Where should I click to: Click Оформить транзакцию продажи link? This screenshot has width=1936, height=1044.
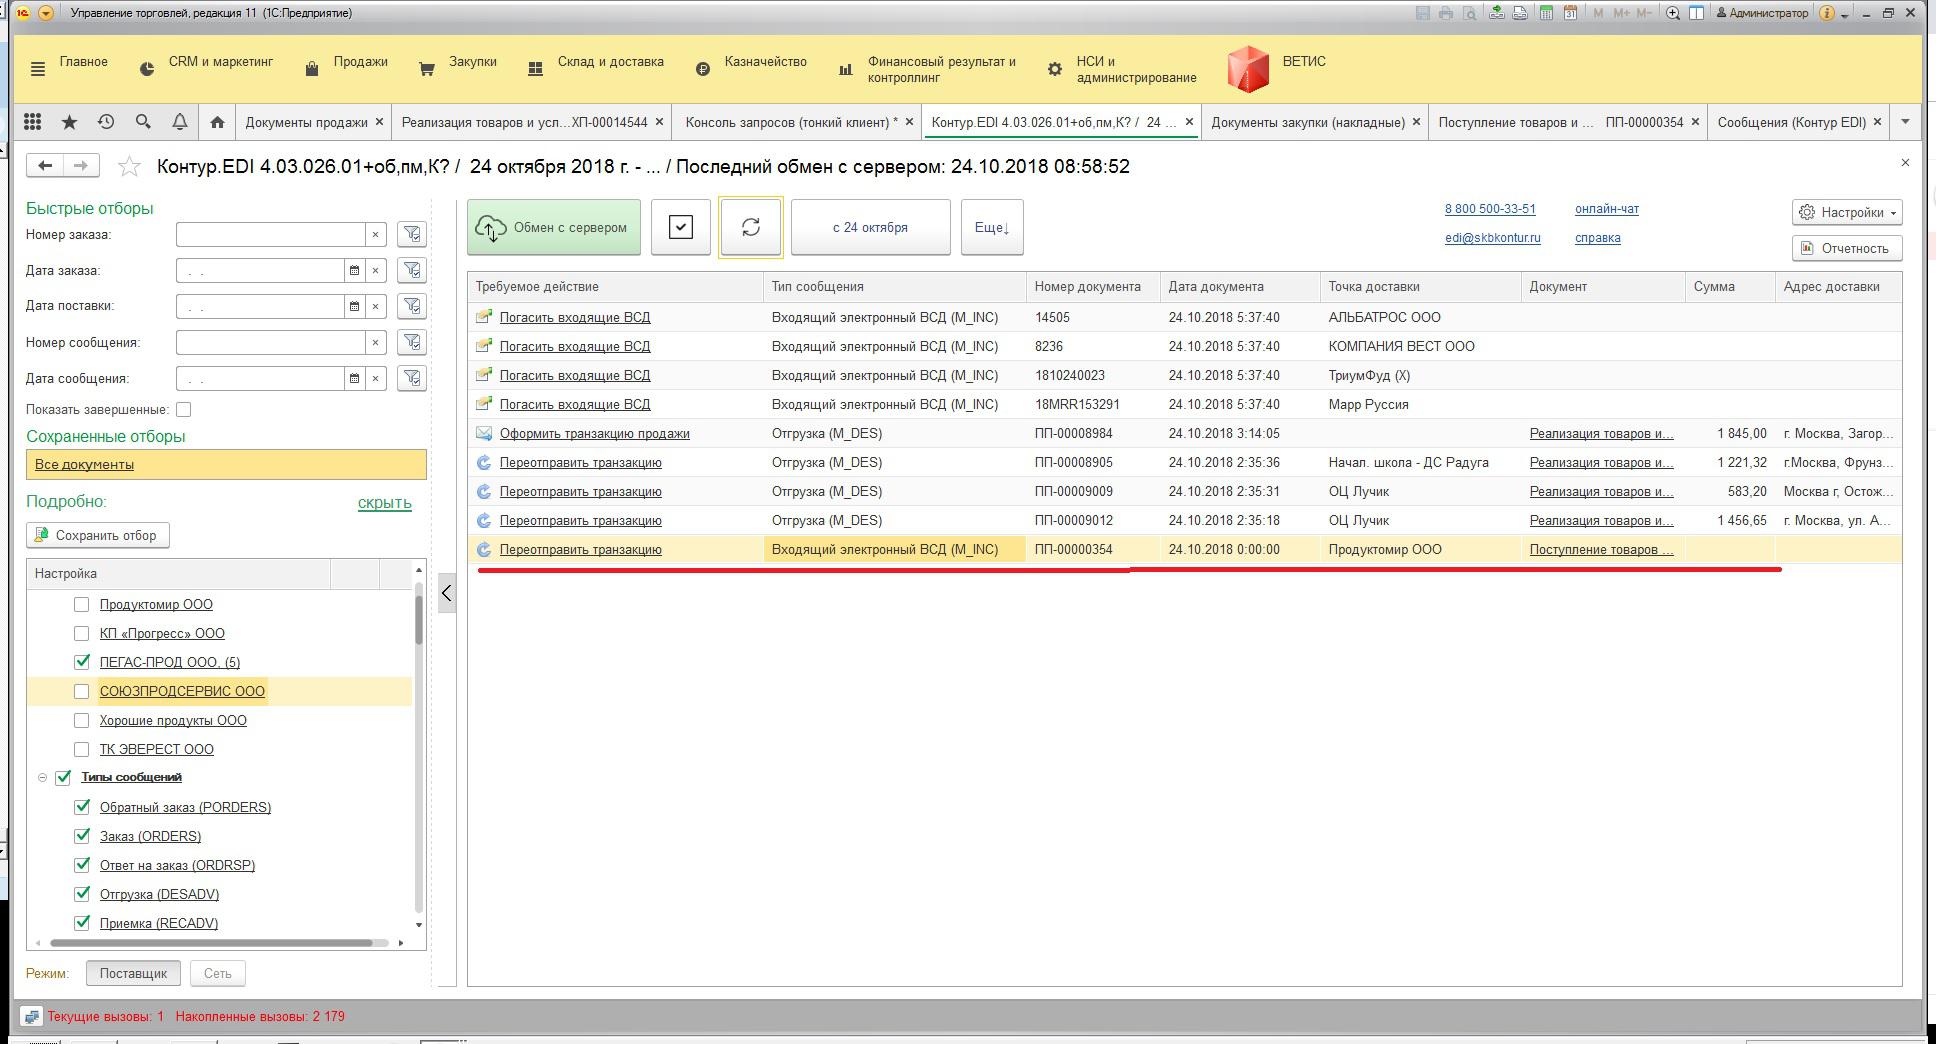click(x=594, y=433)
